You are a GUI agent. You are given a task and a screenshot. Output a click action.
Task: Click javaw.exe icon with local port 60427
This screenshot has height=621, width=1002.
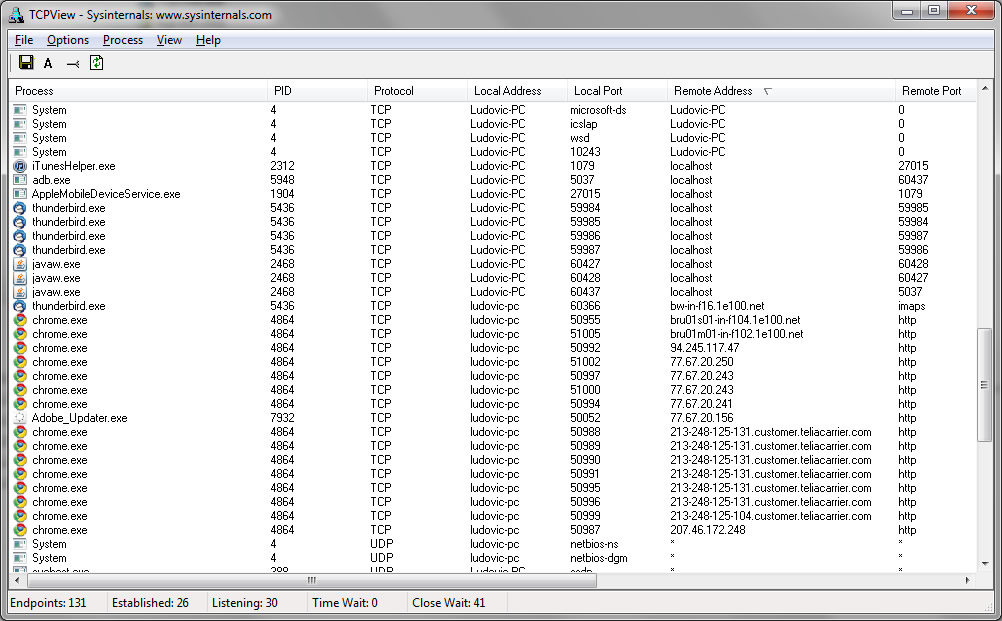pyautogui.click(x=20, y=264)
